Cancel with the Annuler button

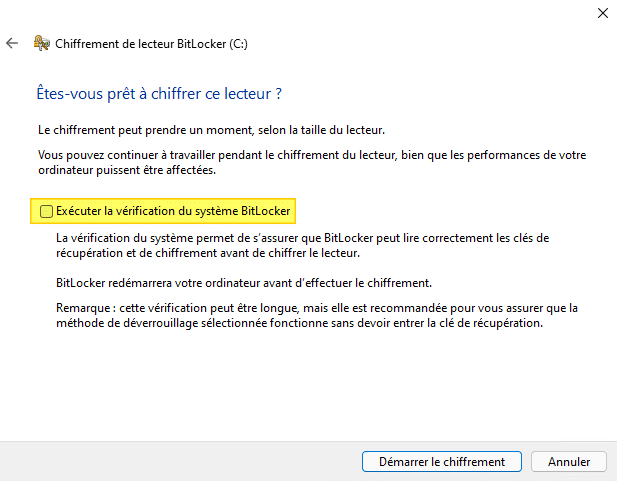(569, 462)
